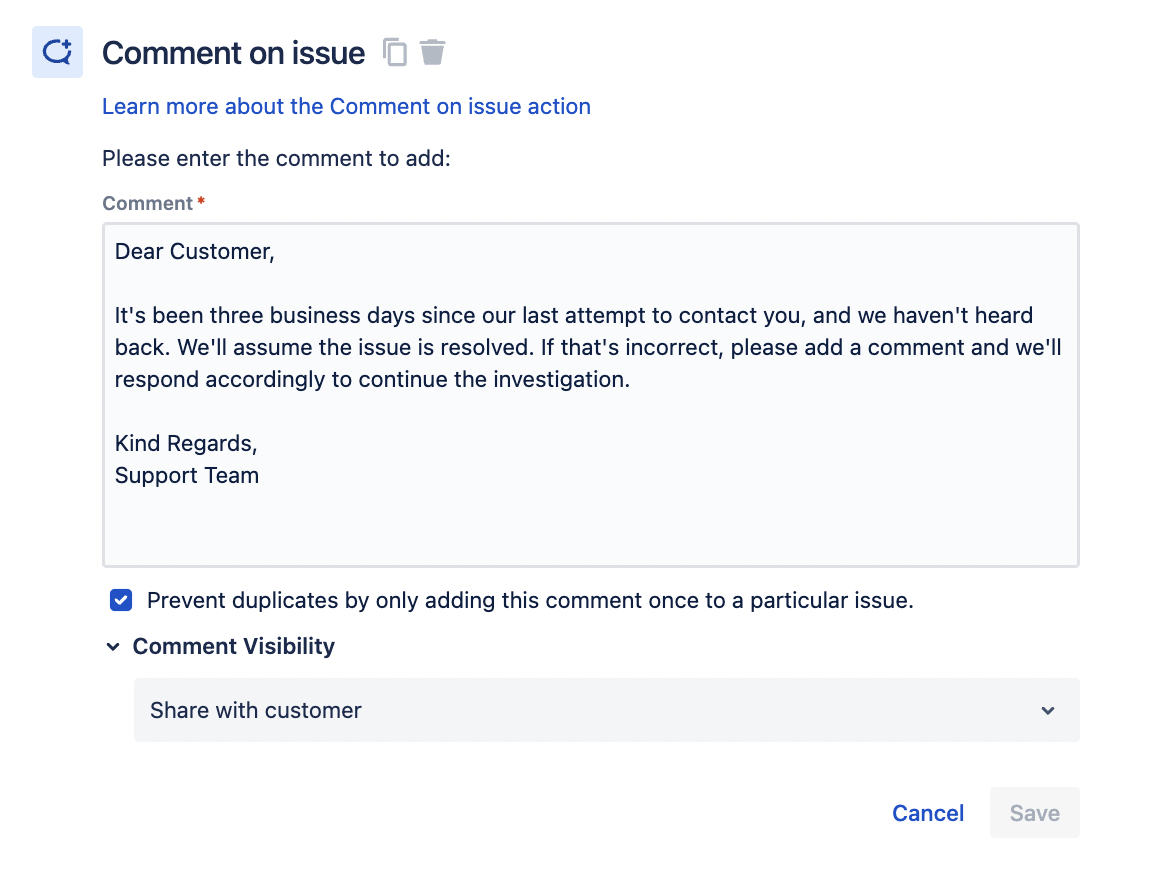Click the Kind Regards line in comment
This screenshot has height=882, width=1154.
[x=186, y=443]
